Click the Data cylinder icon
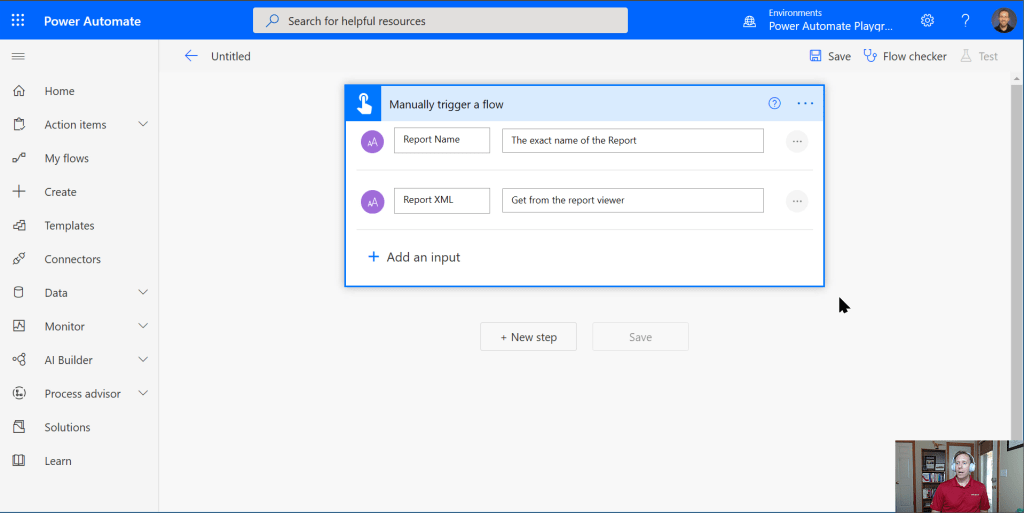The height and width of the screenshot is (513, 1024). coord(19,292)
